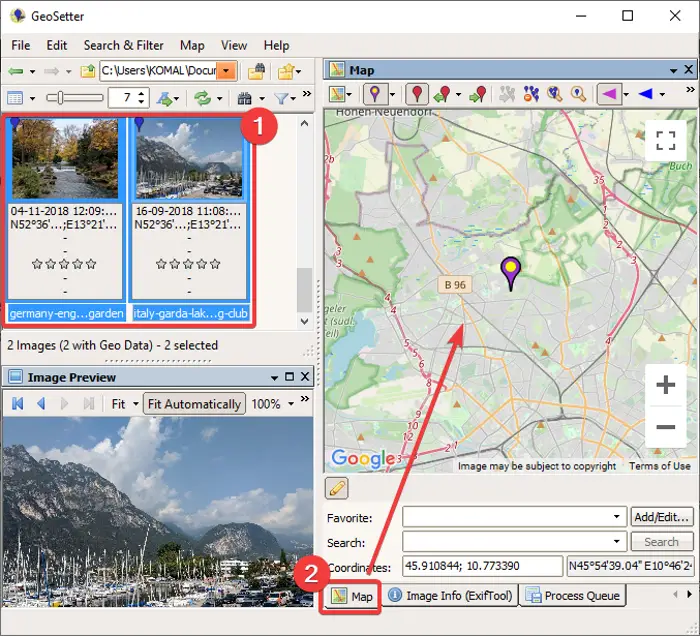
Task: Go to previous image in preview
Action: click(x=42, y=404)
